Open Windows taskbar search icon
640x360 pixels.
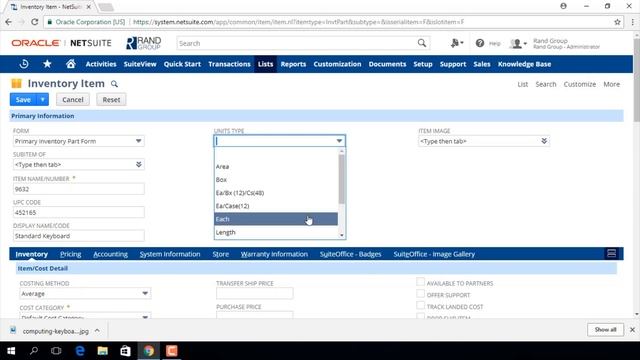pyautogui.click(x=34, y=351)
